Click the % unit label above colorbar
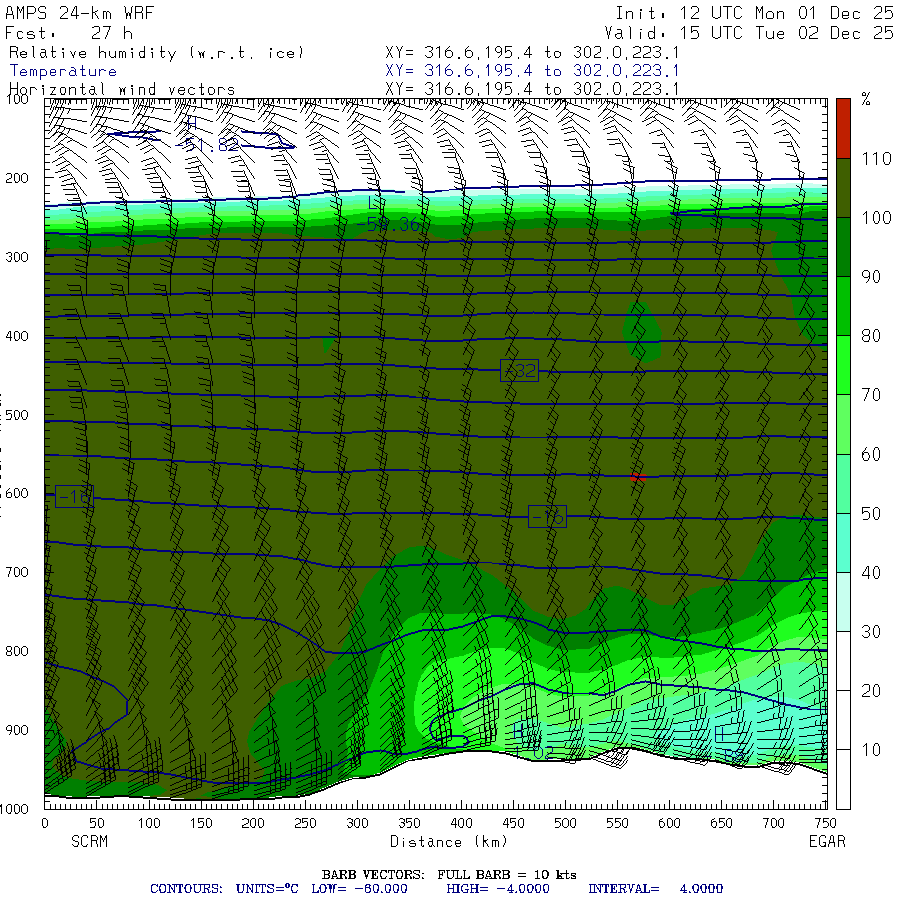Viewport: 900px width, 900px height. click(866, 99)
